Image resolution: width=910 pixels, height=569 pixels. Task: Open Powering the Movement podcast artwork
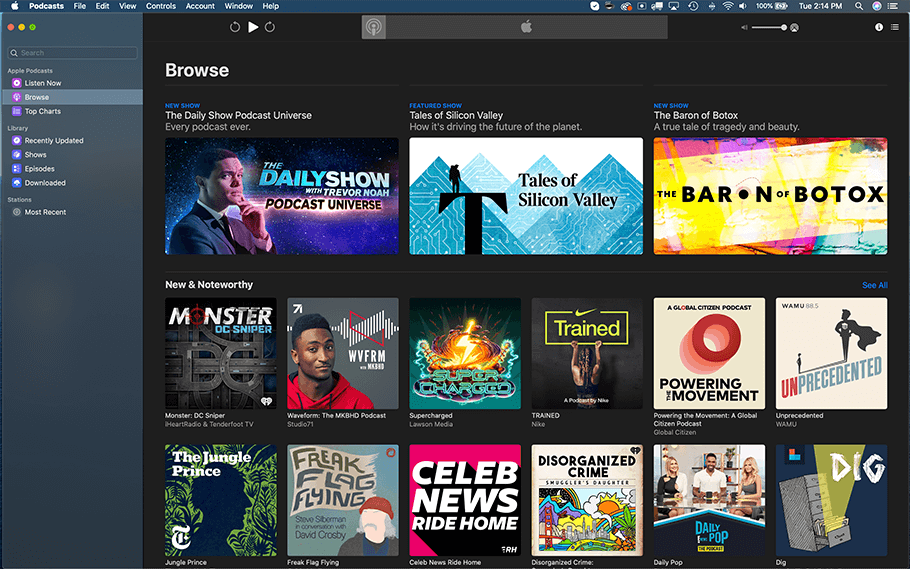tap(709, 354)
